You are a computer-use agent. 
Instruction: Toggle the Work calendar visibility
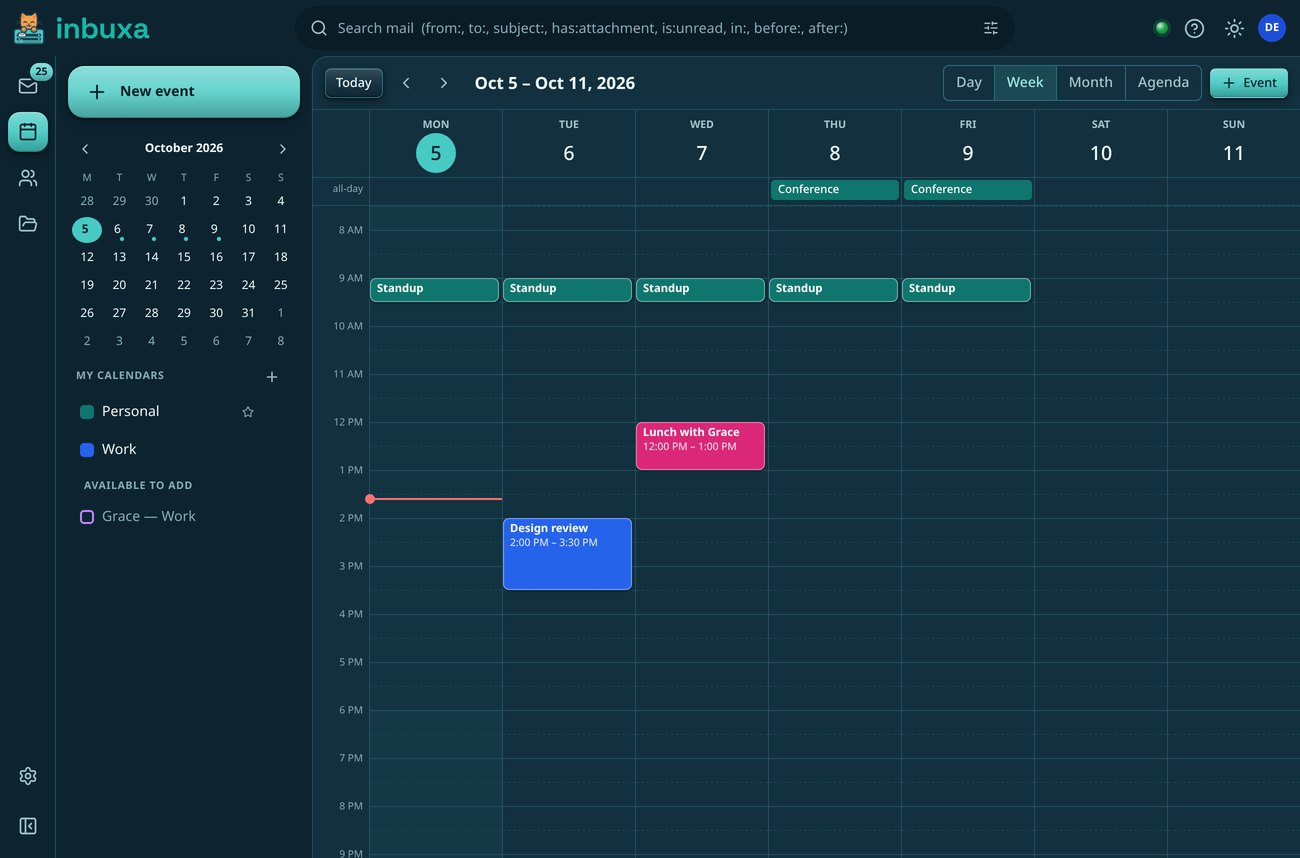click(x=87, y=450)
